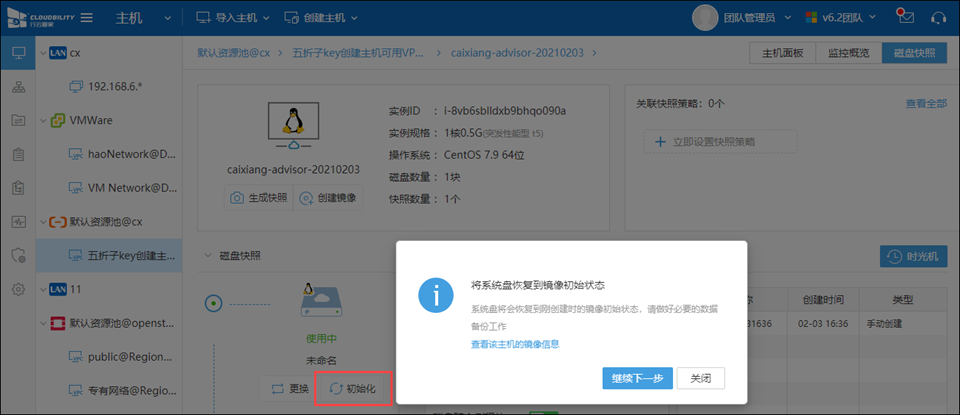Click 继续下一步 in the dialog
960x415 pixels.
637,378
